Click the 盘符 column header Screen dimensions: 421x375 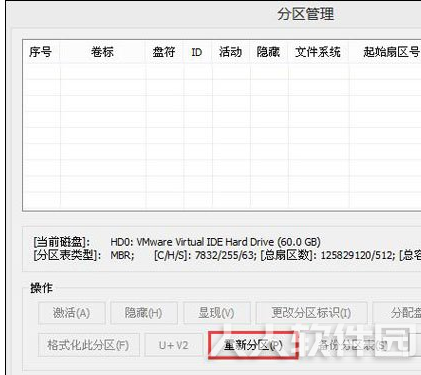[164, 52]
